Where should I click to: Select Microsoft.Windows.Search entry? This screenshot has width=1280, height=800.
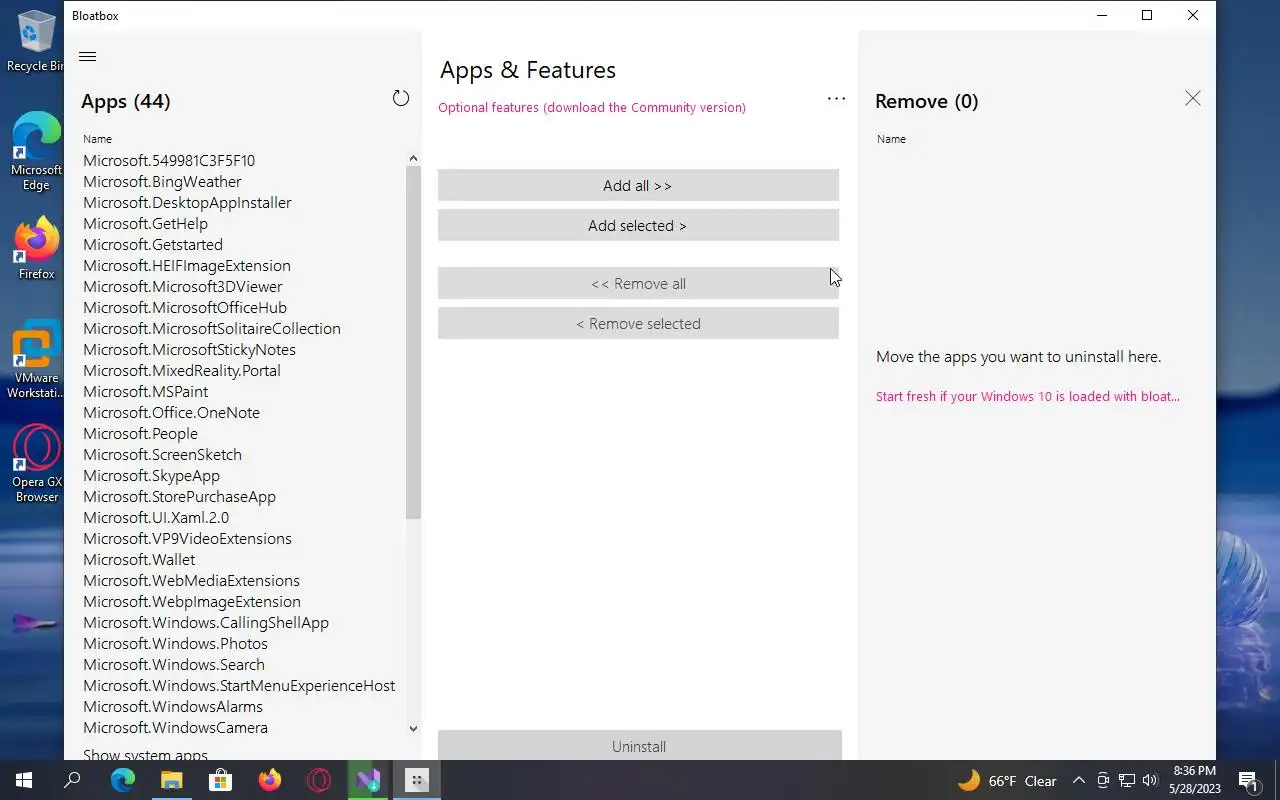[174, 664]
